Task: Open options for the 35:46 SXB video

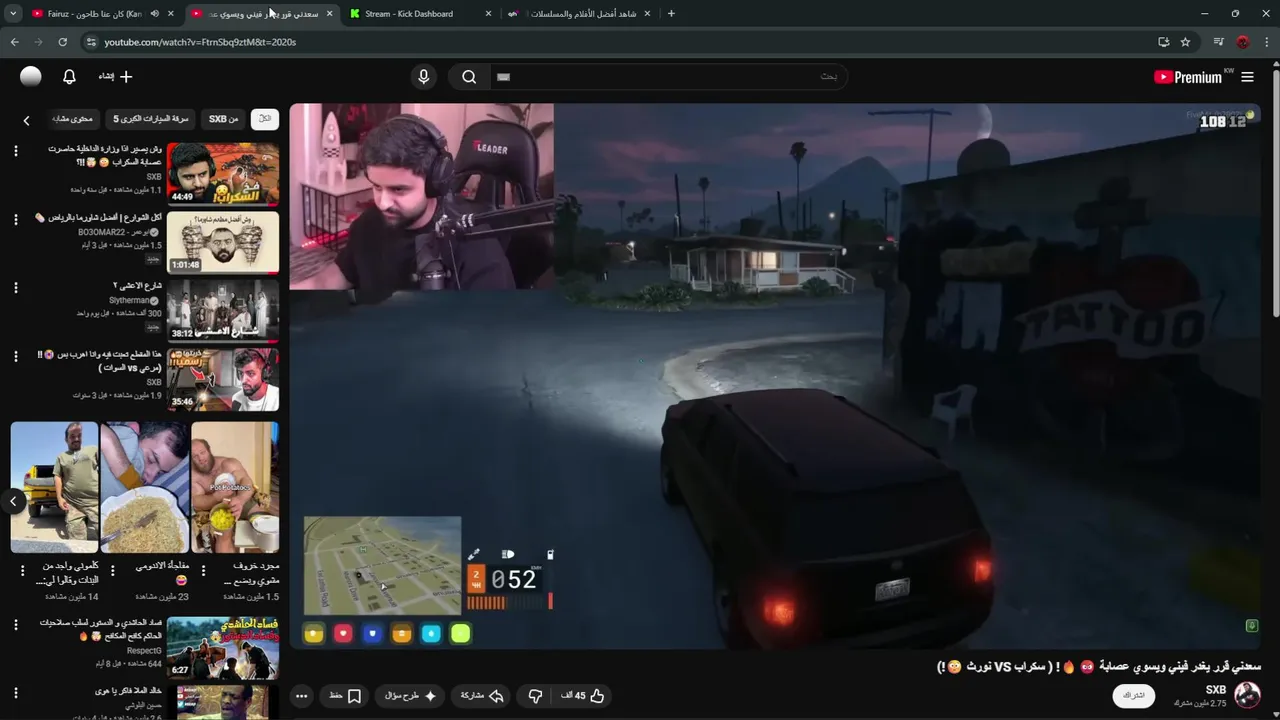Action: [x=15, y=356]
